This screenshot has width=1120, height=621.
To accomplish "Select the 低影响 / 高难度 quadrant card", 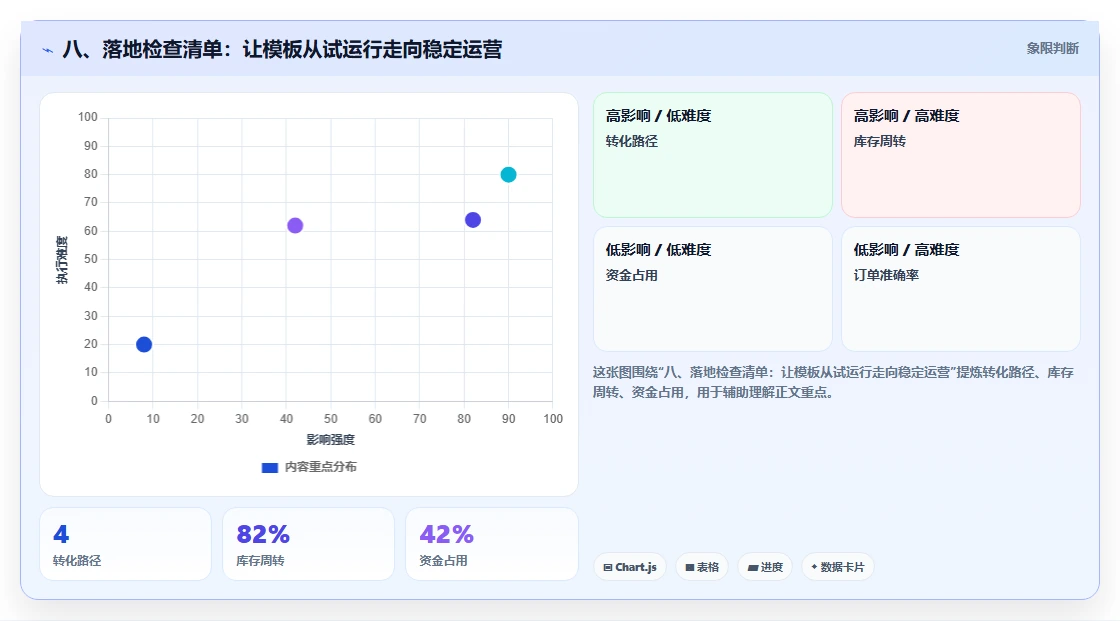I will (961, 289).
